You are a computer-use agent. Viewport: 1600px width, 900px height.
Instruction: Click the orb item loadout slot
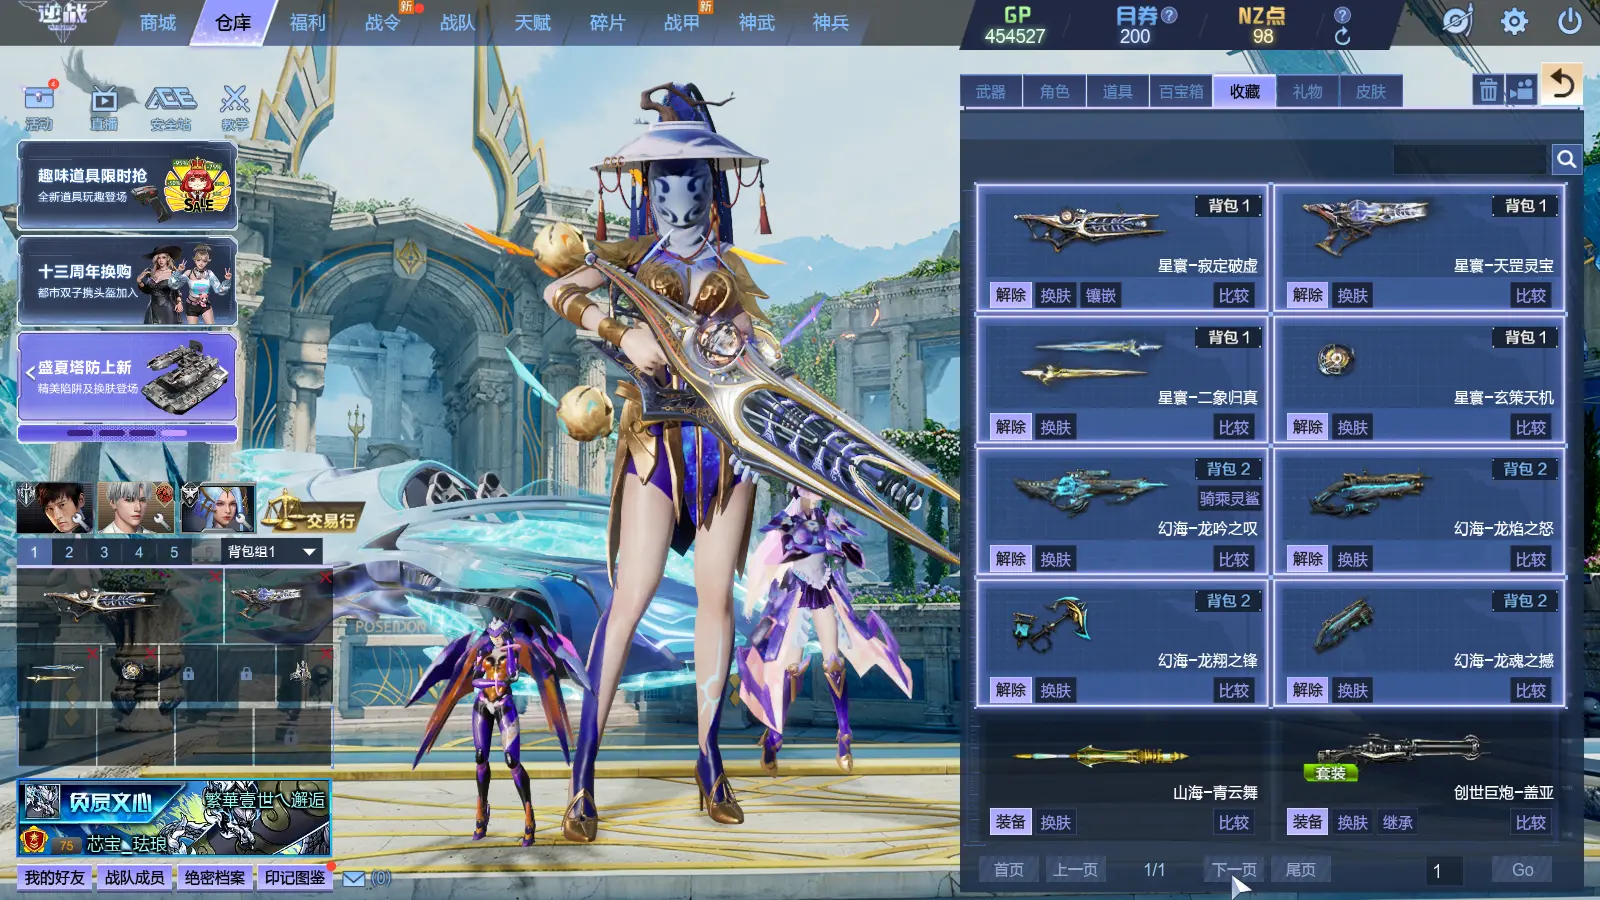tap(130, 672)
